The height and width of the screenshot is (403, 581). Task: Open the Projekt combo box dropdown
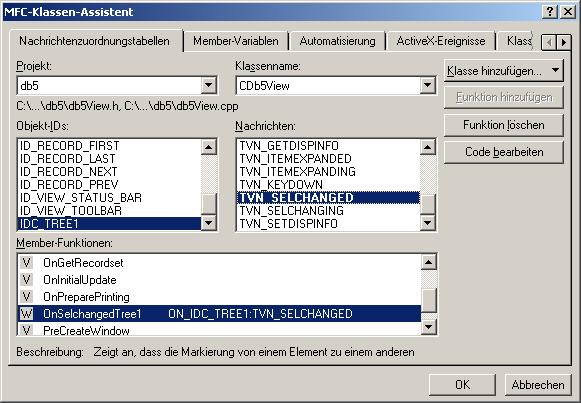point(209,86)
